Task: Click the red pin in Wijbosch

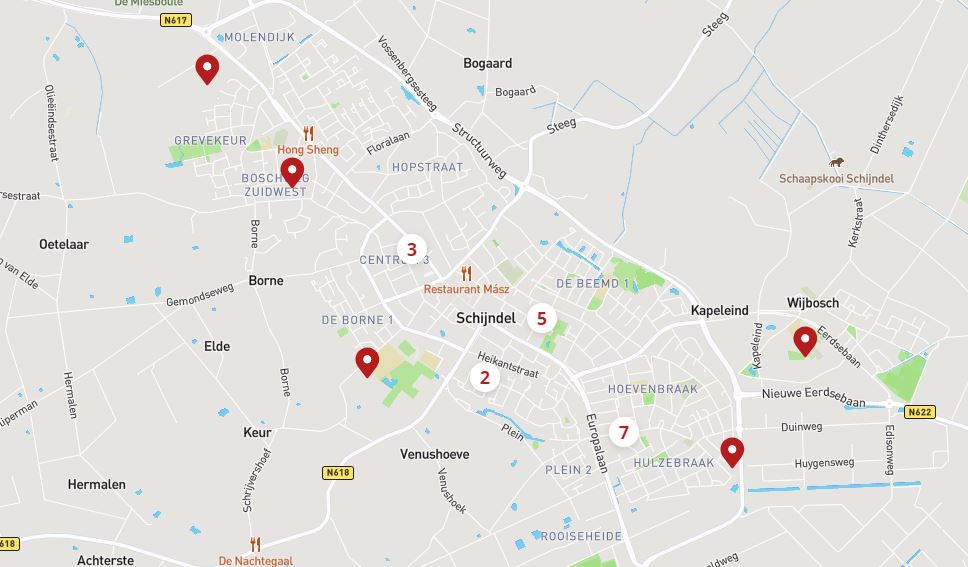Action: click(805, 341)
